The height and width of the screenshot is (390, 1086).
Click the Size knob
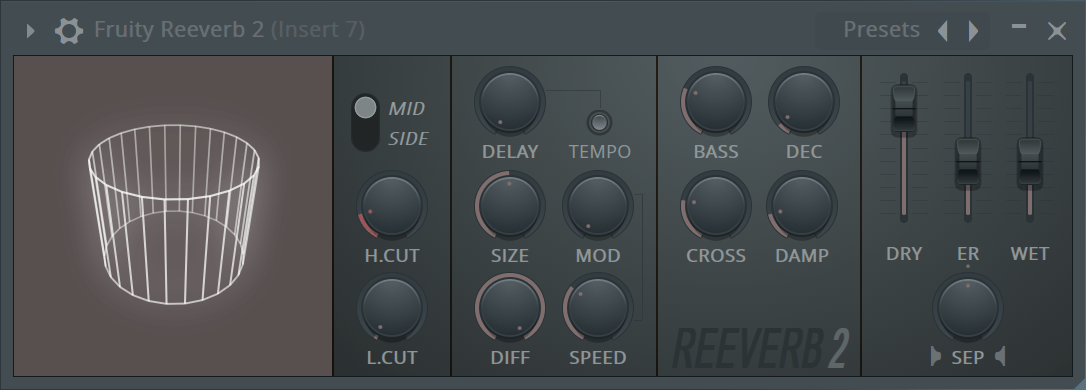510,206
